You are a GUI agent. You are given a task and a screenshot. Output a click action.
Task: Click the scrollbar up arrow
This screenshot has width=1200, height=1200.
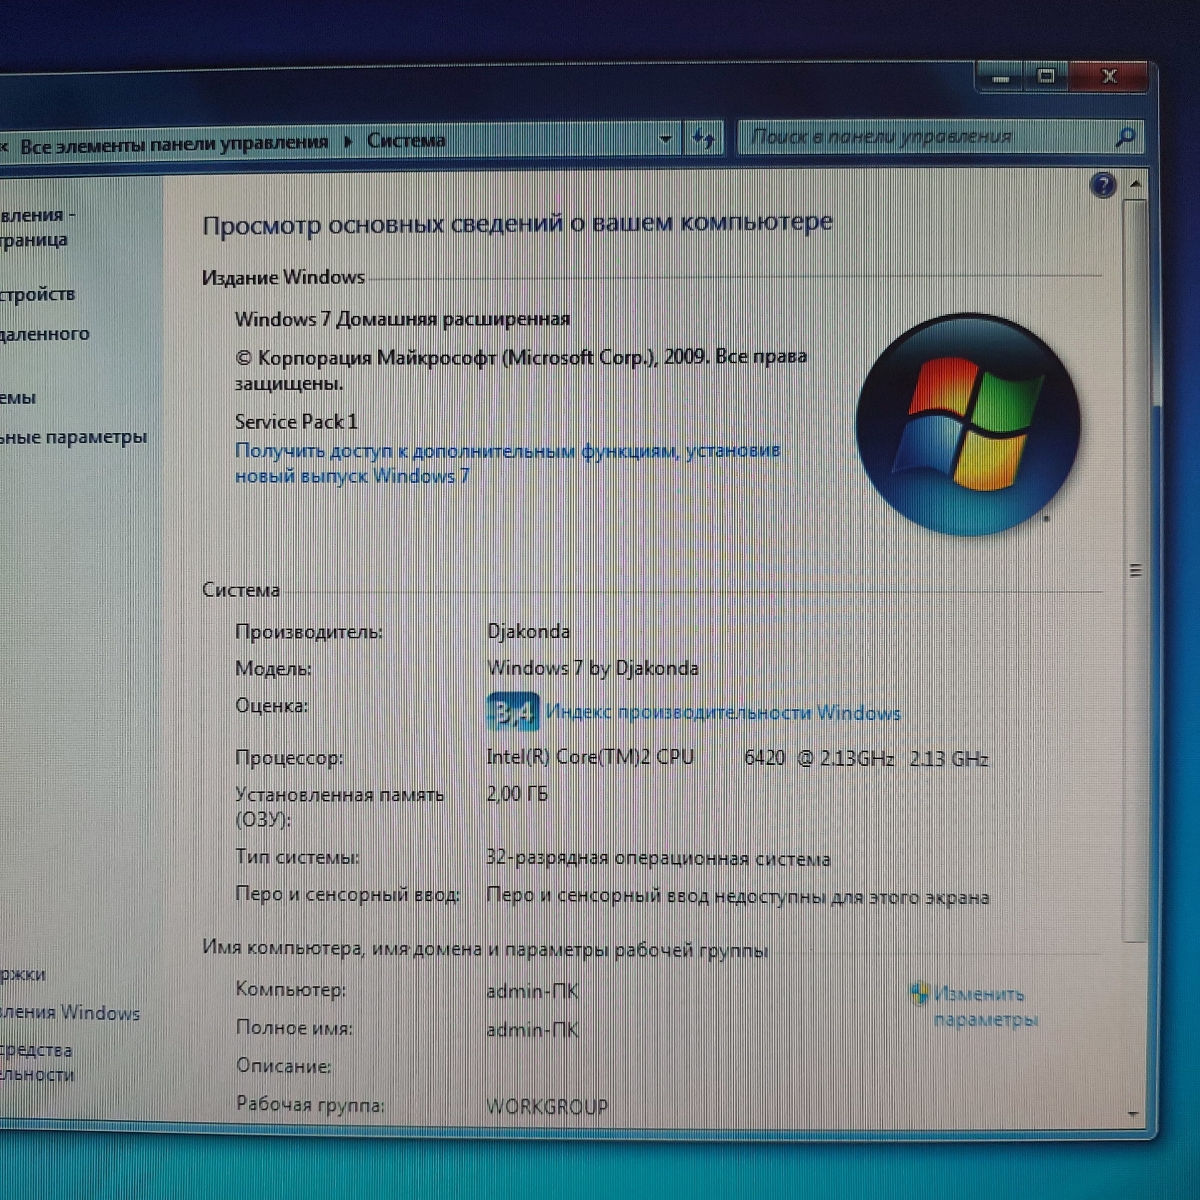click(x=1136, y=183)
